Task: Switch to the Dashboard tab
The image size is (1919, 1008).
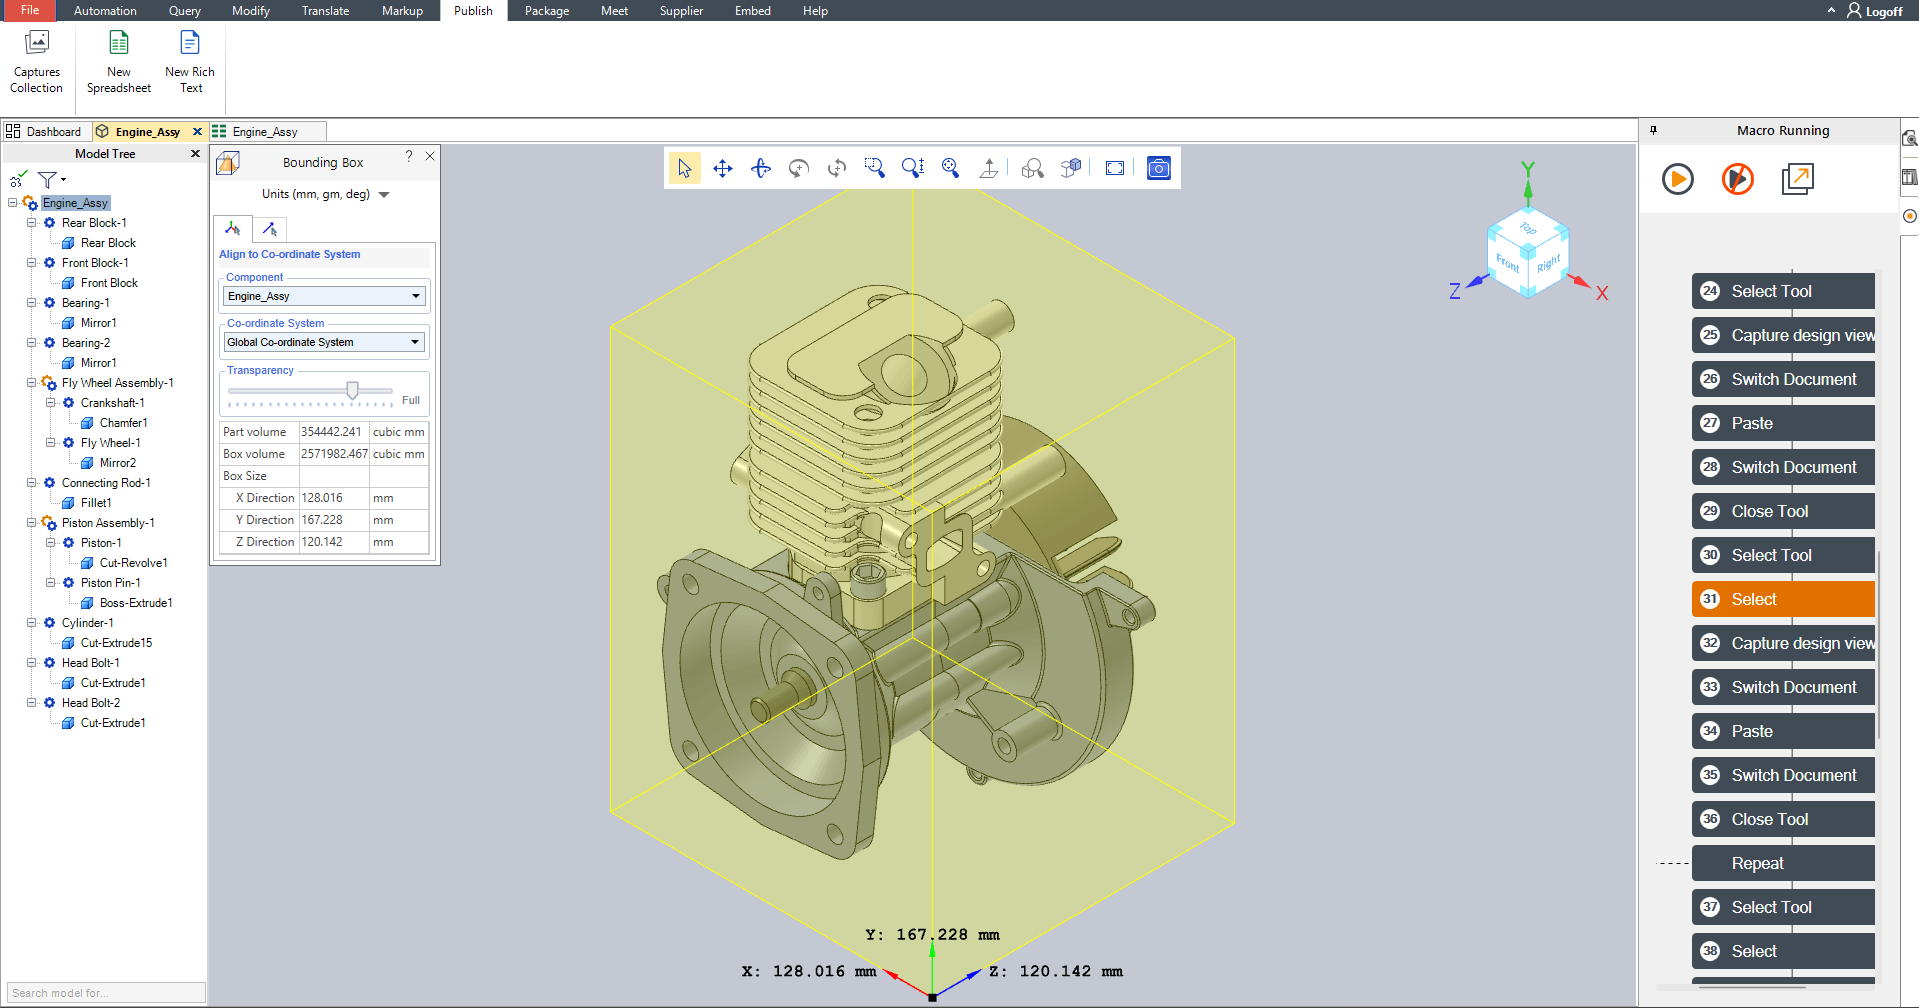Action: coord(44,132)
